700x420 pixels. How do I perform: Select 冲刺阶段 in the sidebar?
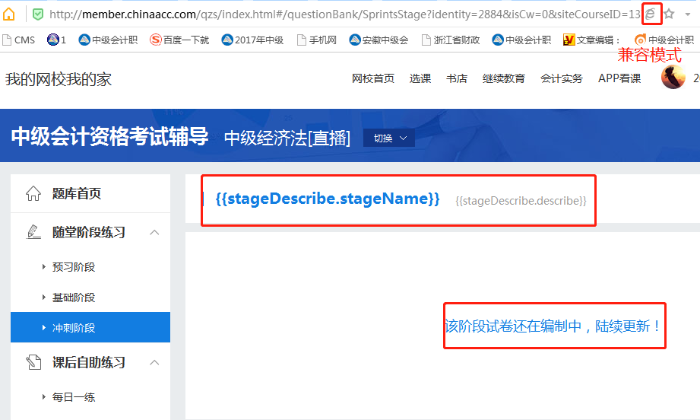click(73, 327)
